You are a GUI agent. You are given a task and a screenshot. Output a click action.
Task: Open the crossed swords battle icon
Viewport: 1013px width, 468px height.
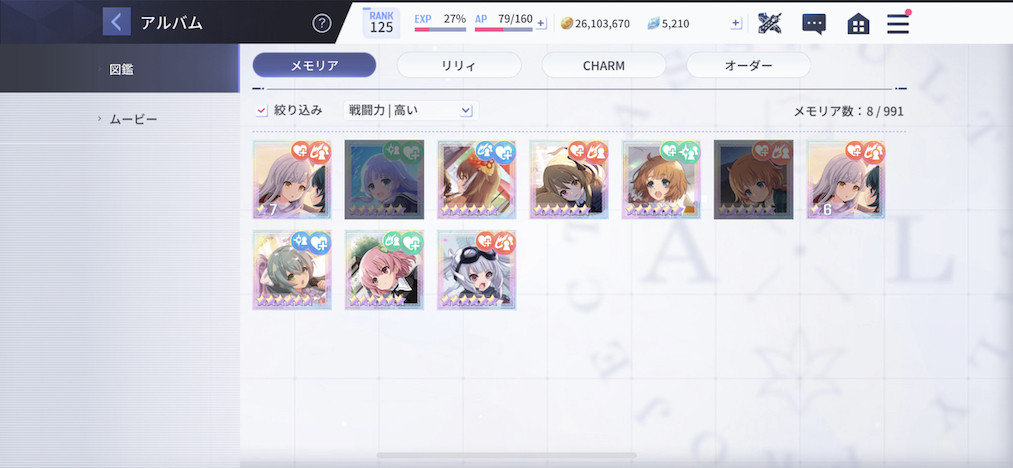tap(769, 23)
